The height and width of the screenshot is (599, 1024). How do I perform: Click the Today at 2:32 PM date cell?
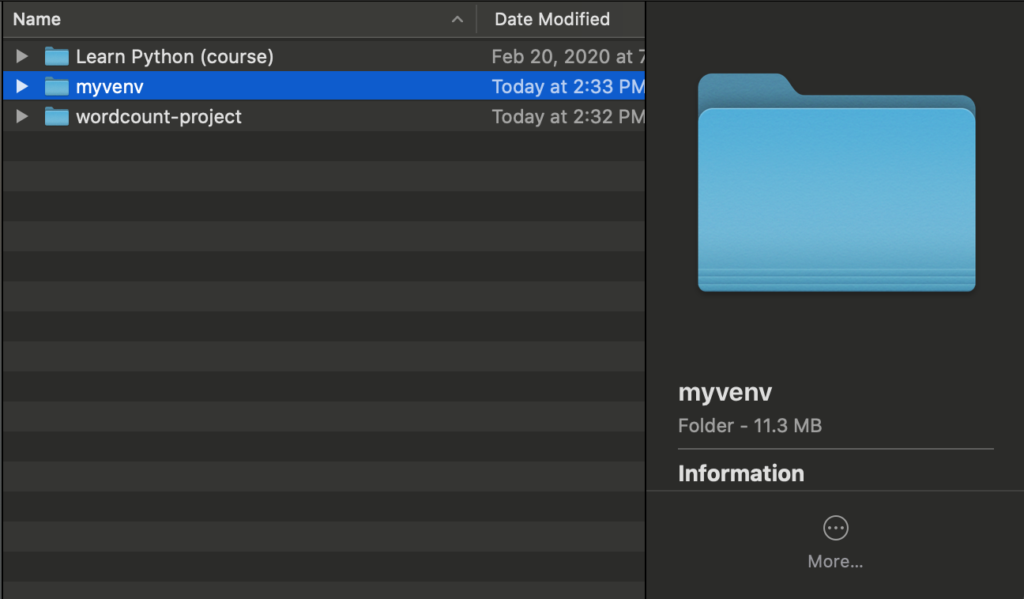(568, 116)
